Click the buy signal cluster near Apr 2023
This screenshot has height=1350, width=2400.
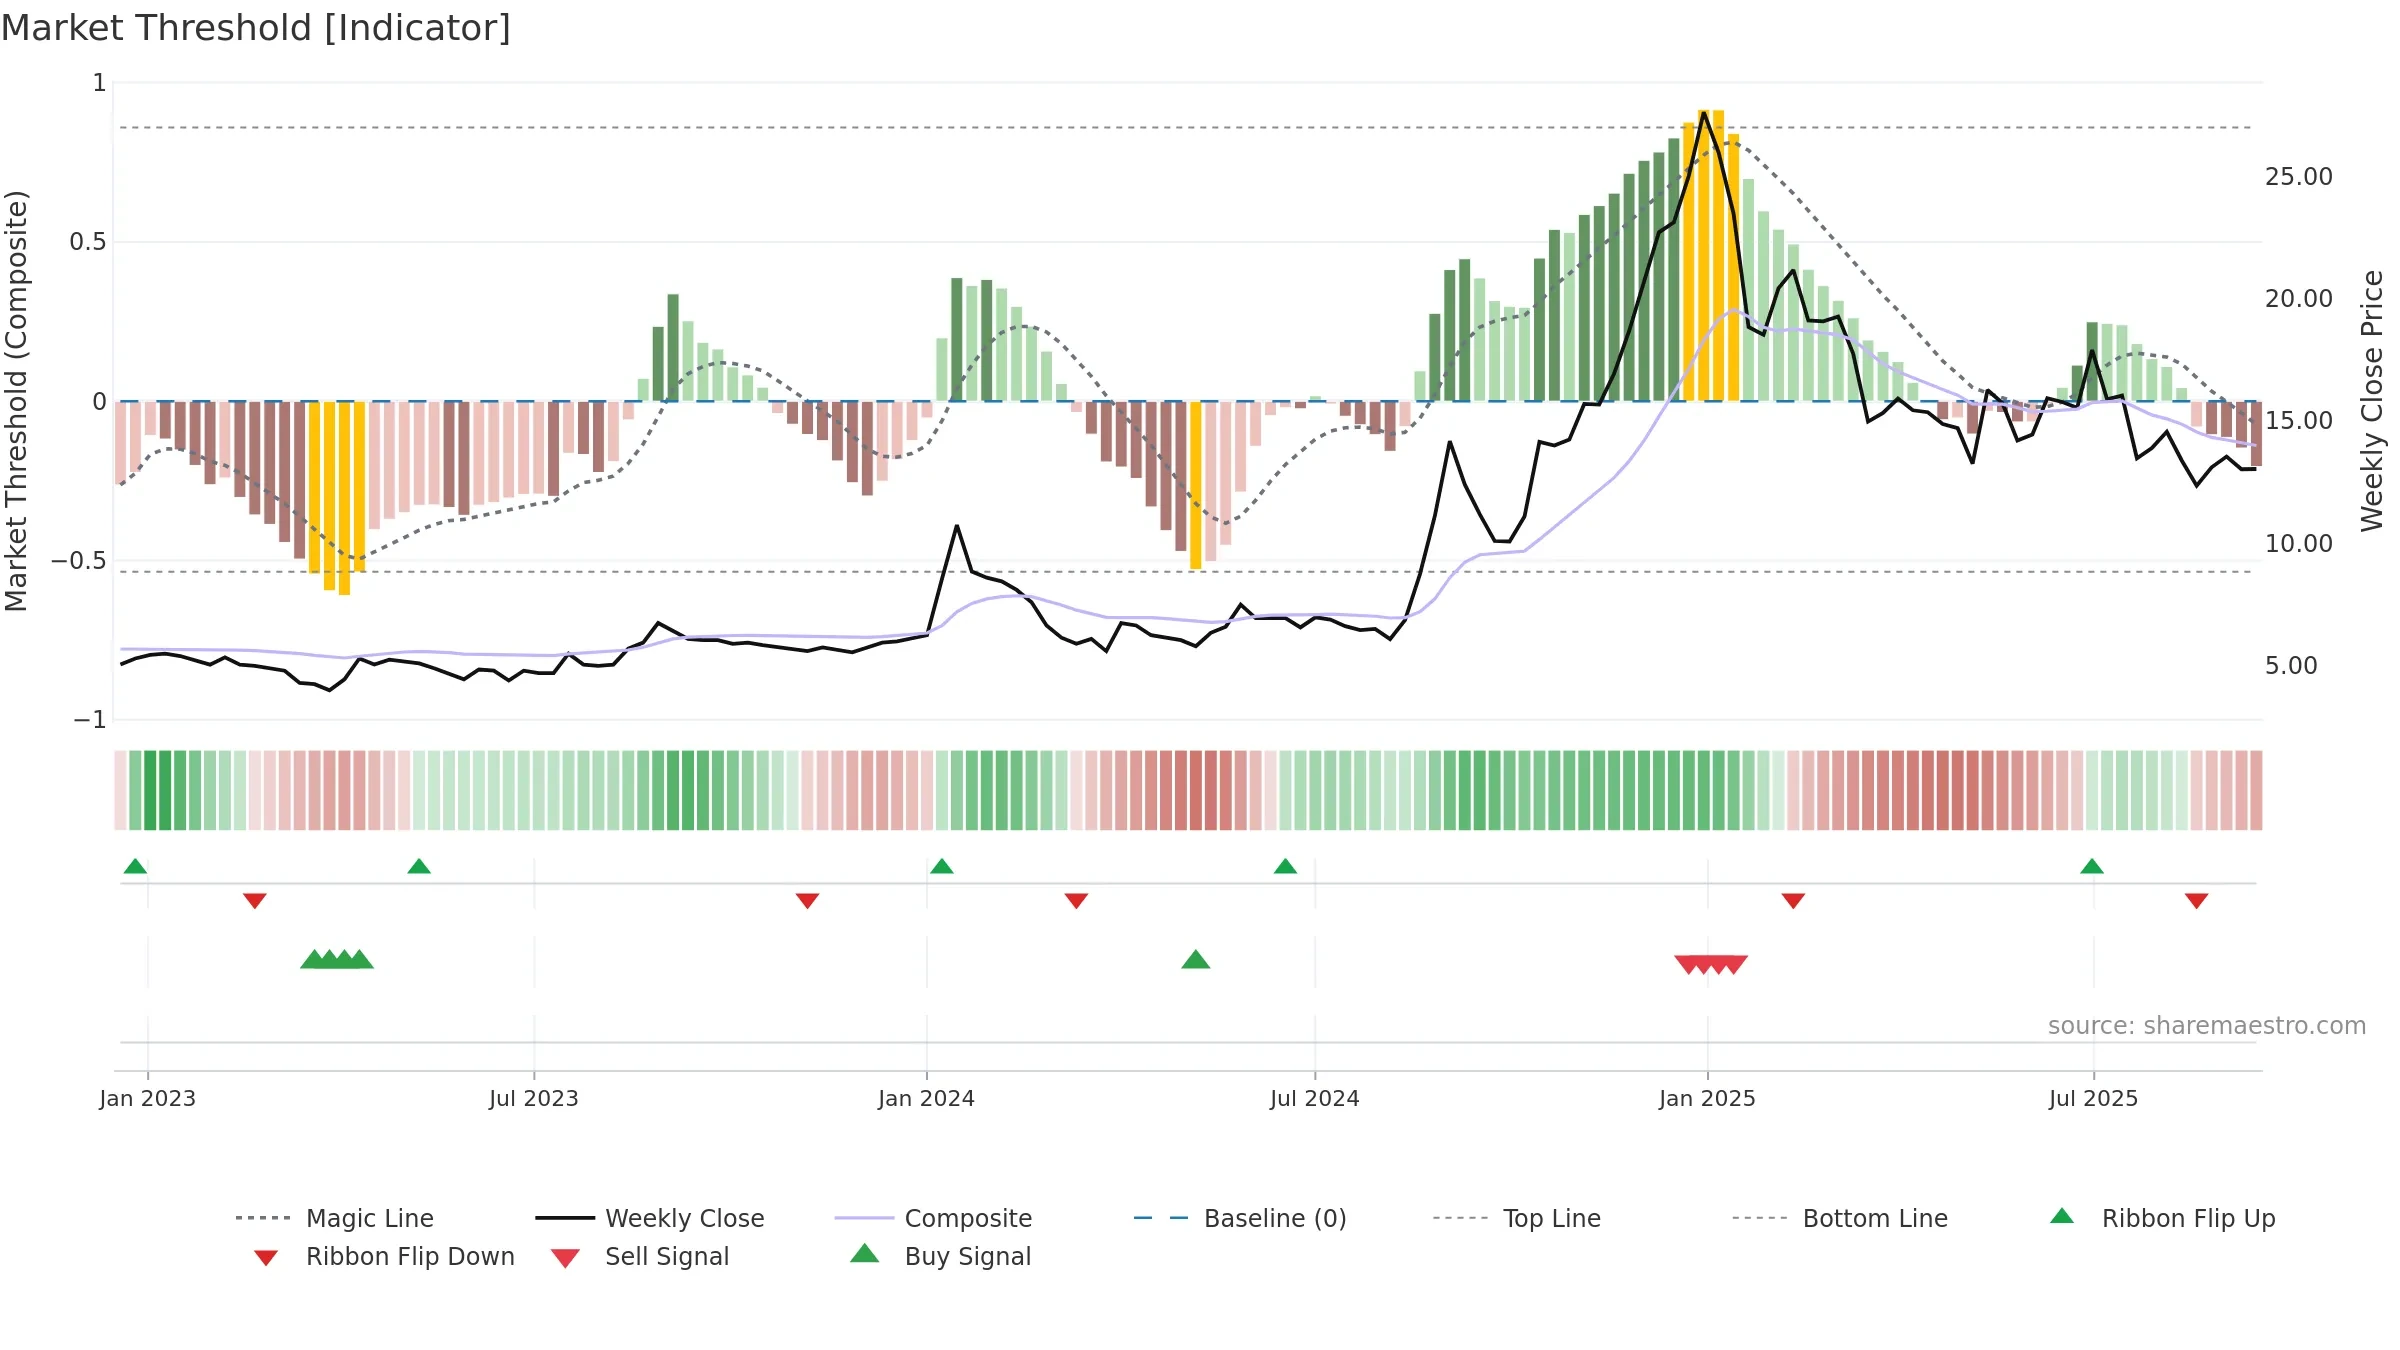(x=337, y=960)
